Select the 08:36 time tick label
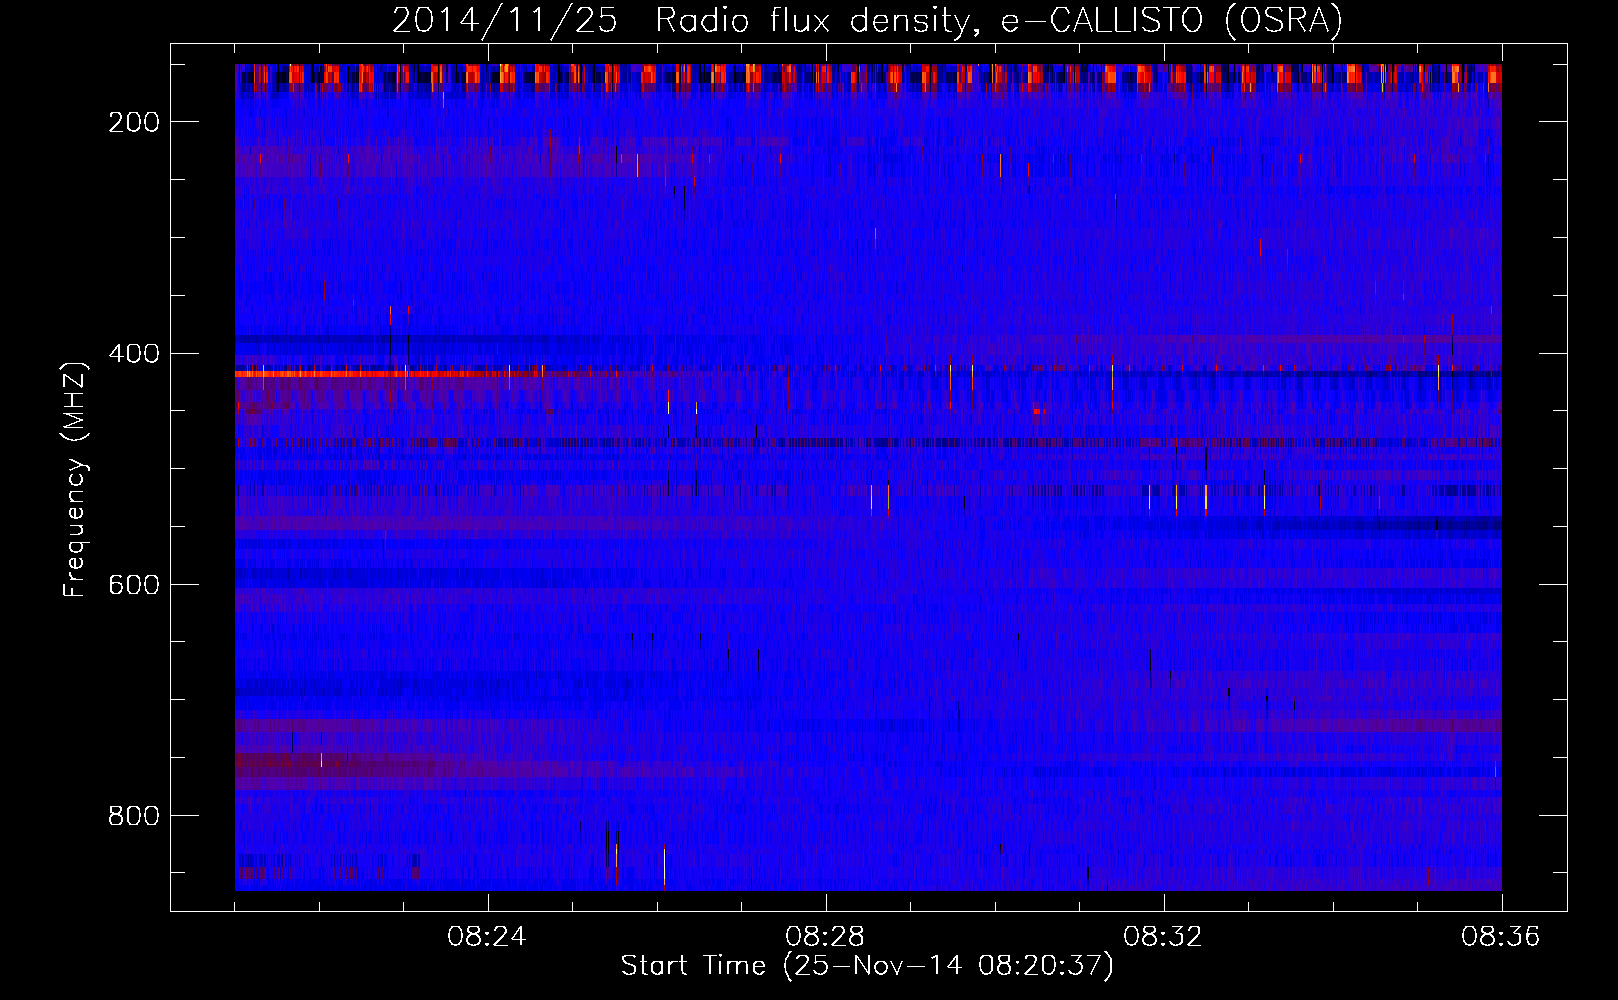The height and width of the screenshot is (1000, 1618). coord(1501,937)
